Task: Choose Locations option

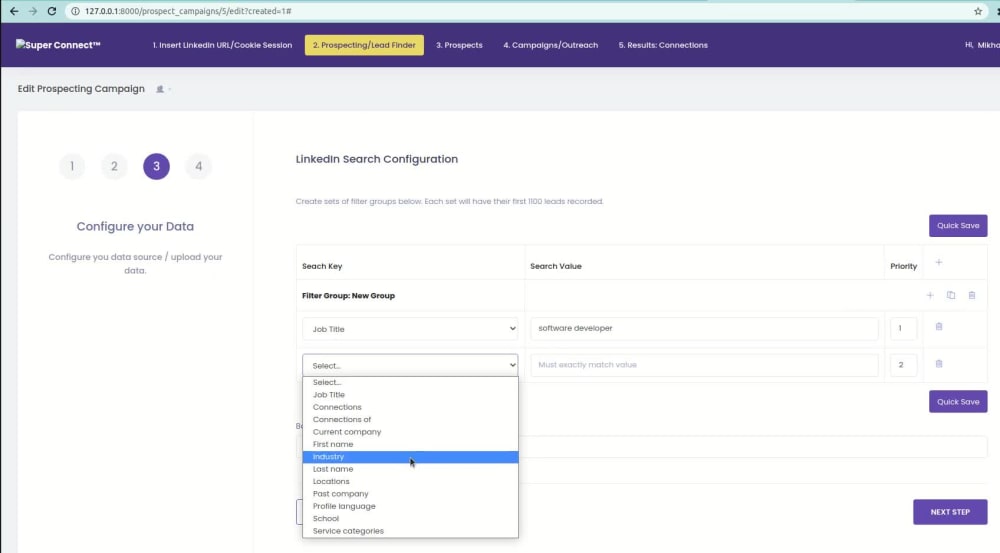Action: [x=410, y=482]
